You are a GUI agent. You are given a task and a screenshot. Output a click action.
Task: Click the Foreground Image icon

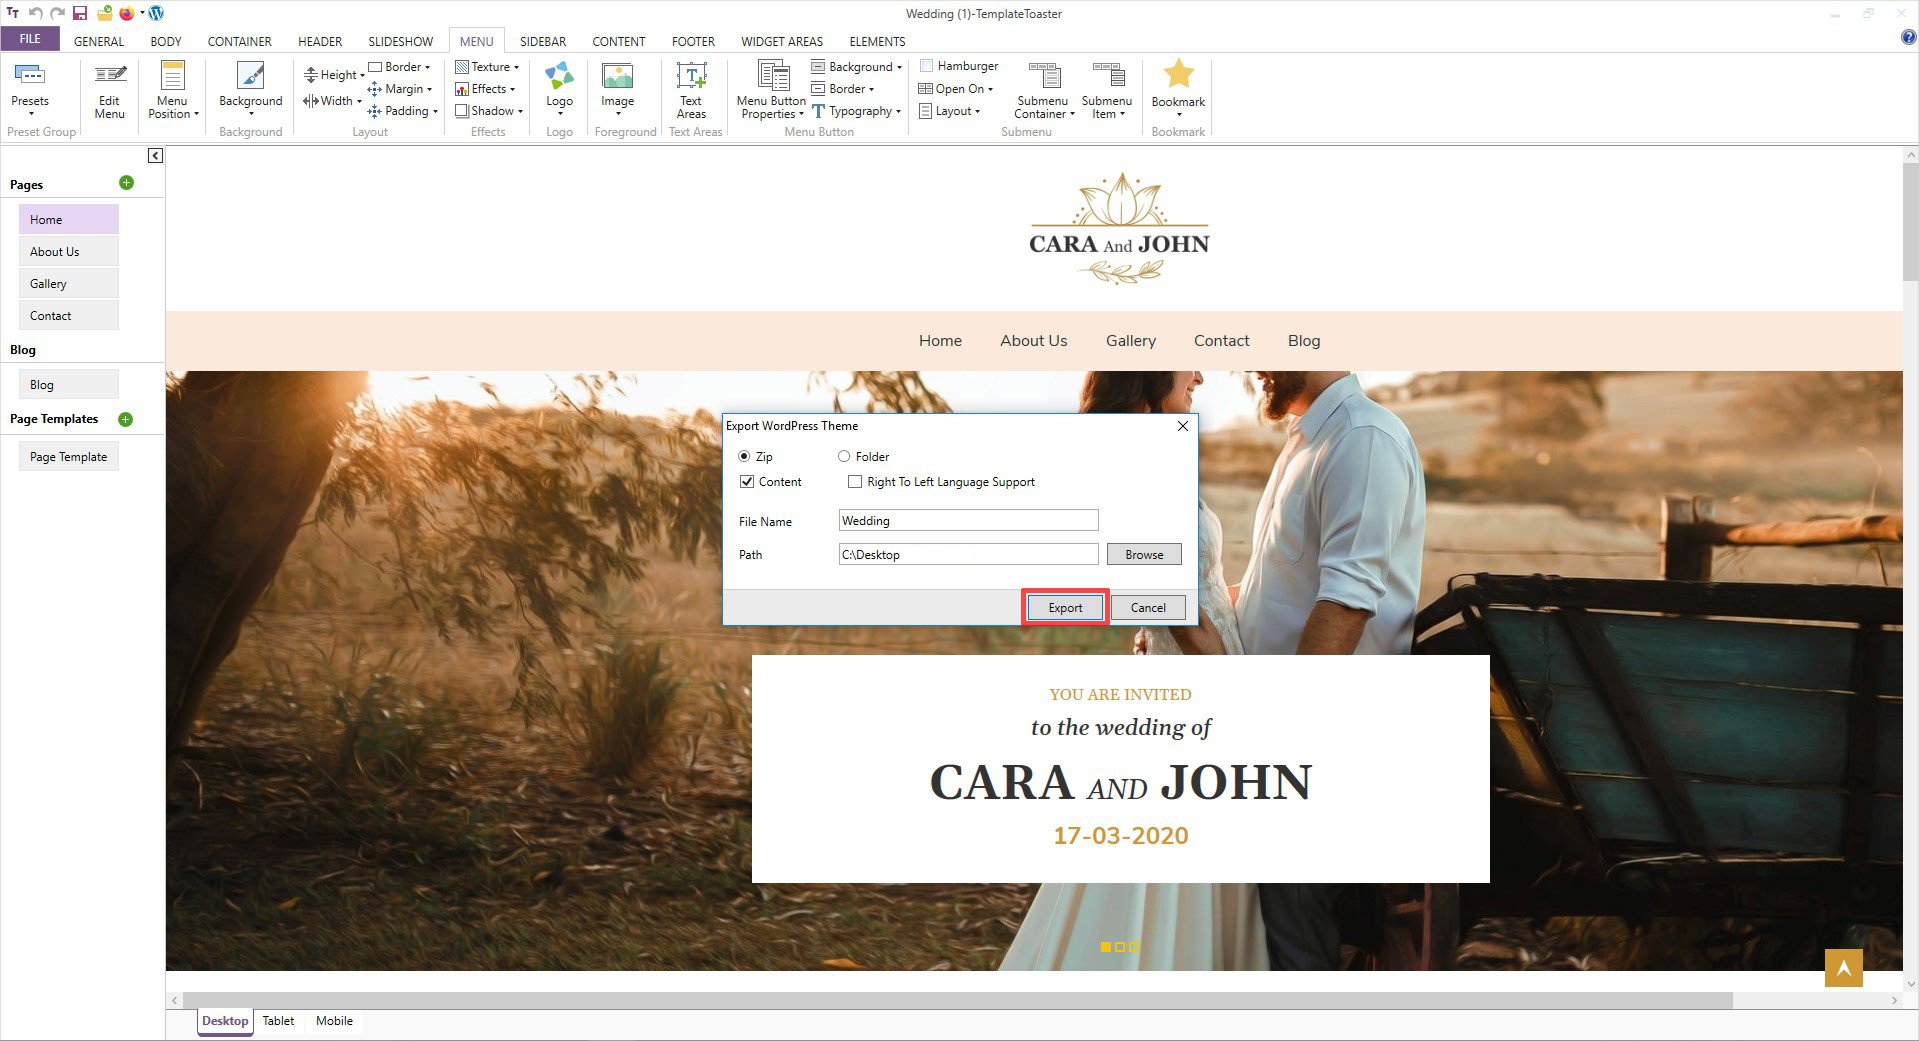click(x=617, y=78)
